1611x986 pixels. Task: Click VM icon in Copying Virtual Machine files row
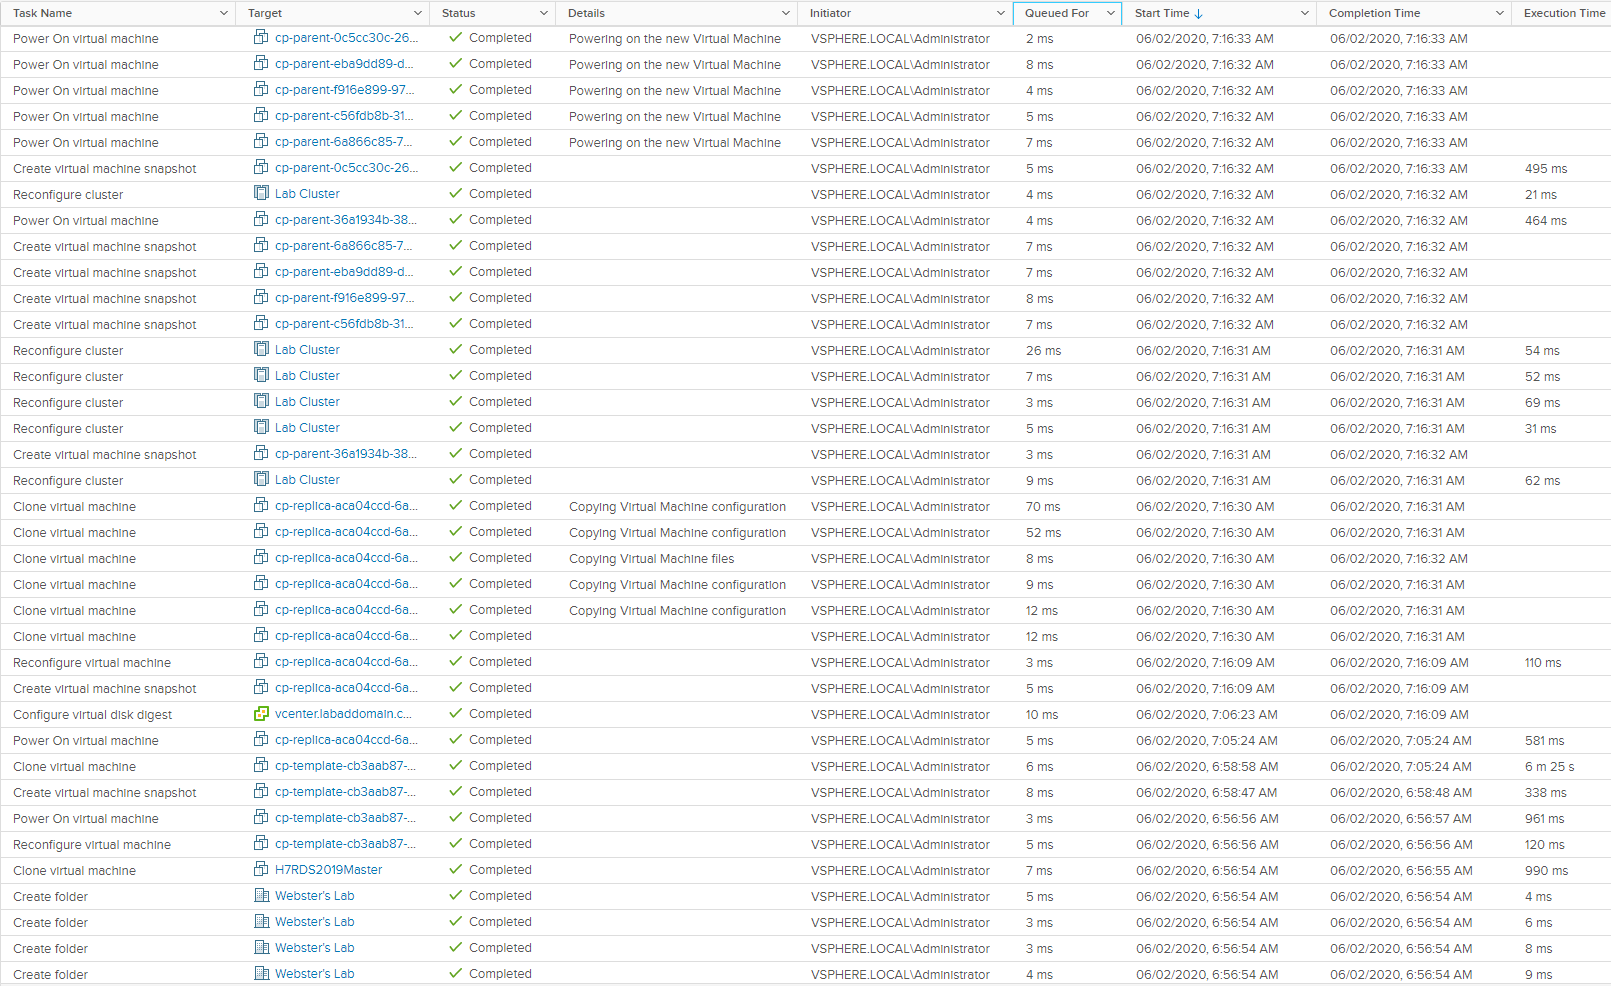tap(261, 558)
